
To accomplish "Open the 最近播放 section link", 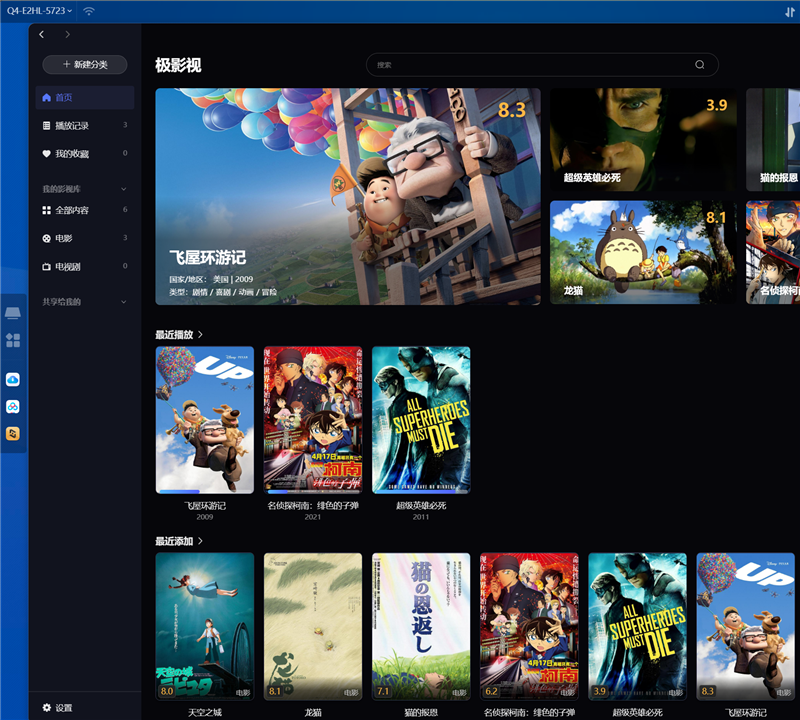I will pos(179,334).
